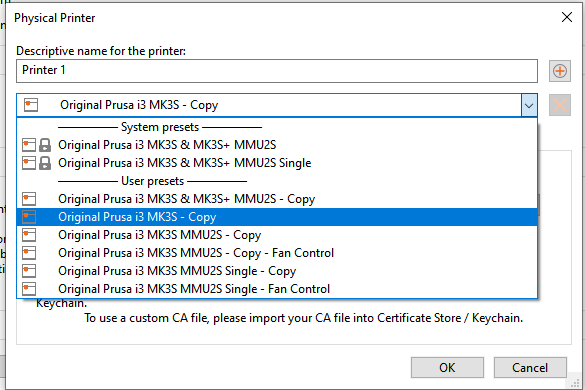
Task: Choose Original Prusa i3 MK3S & MK3S+ MMU2S - Copy
Action: [277, 199]
